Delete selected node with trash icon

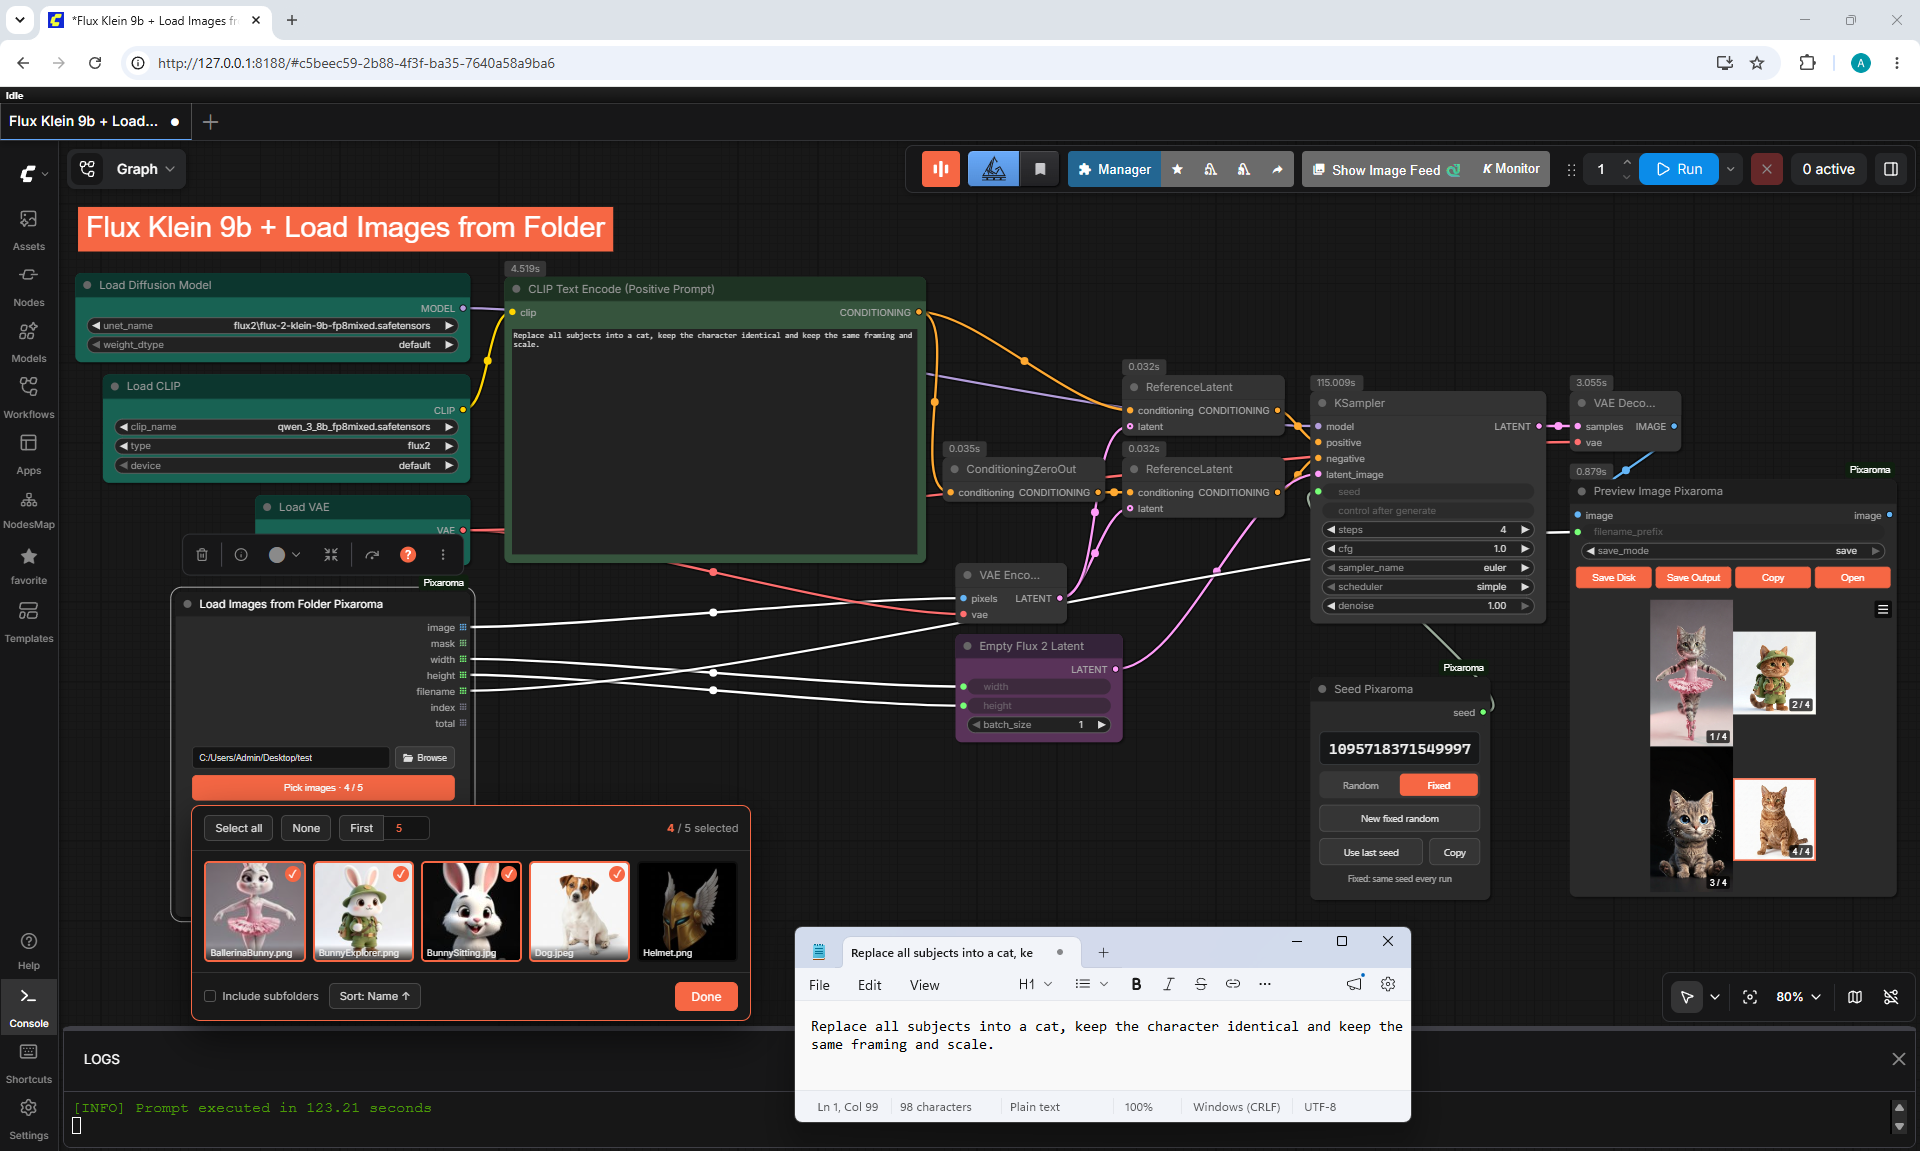(x=202, y=554)
